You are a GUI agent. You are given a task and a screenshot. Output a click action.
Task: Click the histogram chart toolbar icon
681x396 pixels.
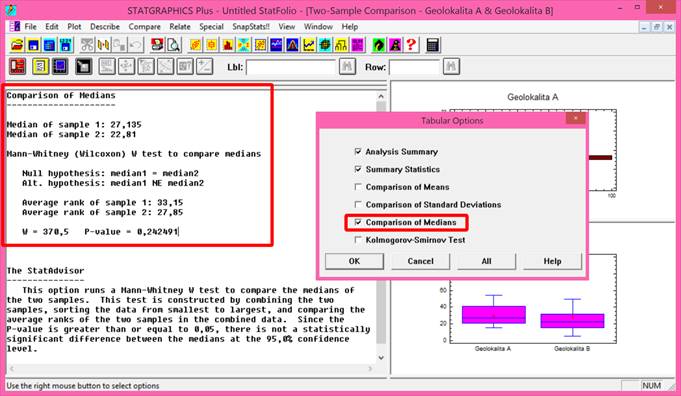(x=228, y=45)
